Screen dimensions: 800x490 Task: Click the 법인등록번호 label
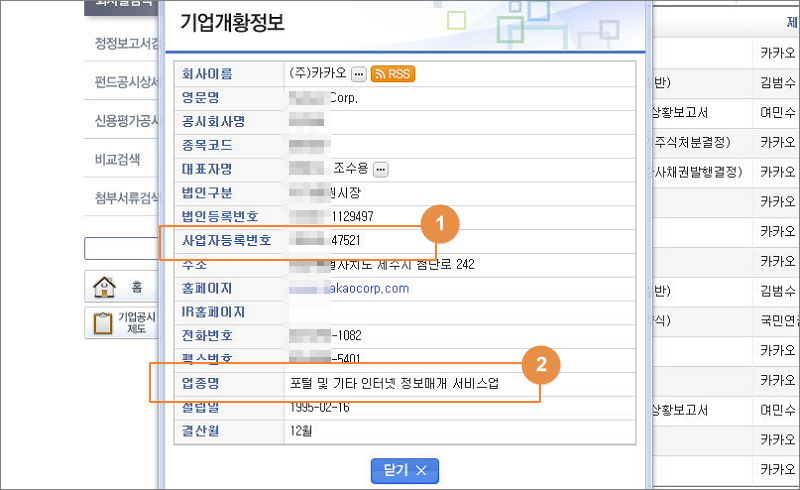[x=220, y=216]
